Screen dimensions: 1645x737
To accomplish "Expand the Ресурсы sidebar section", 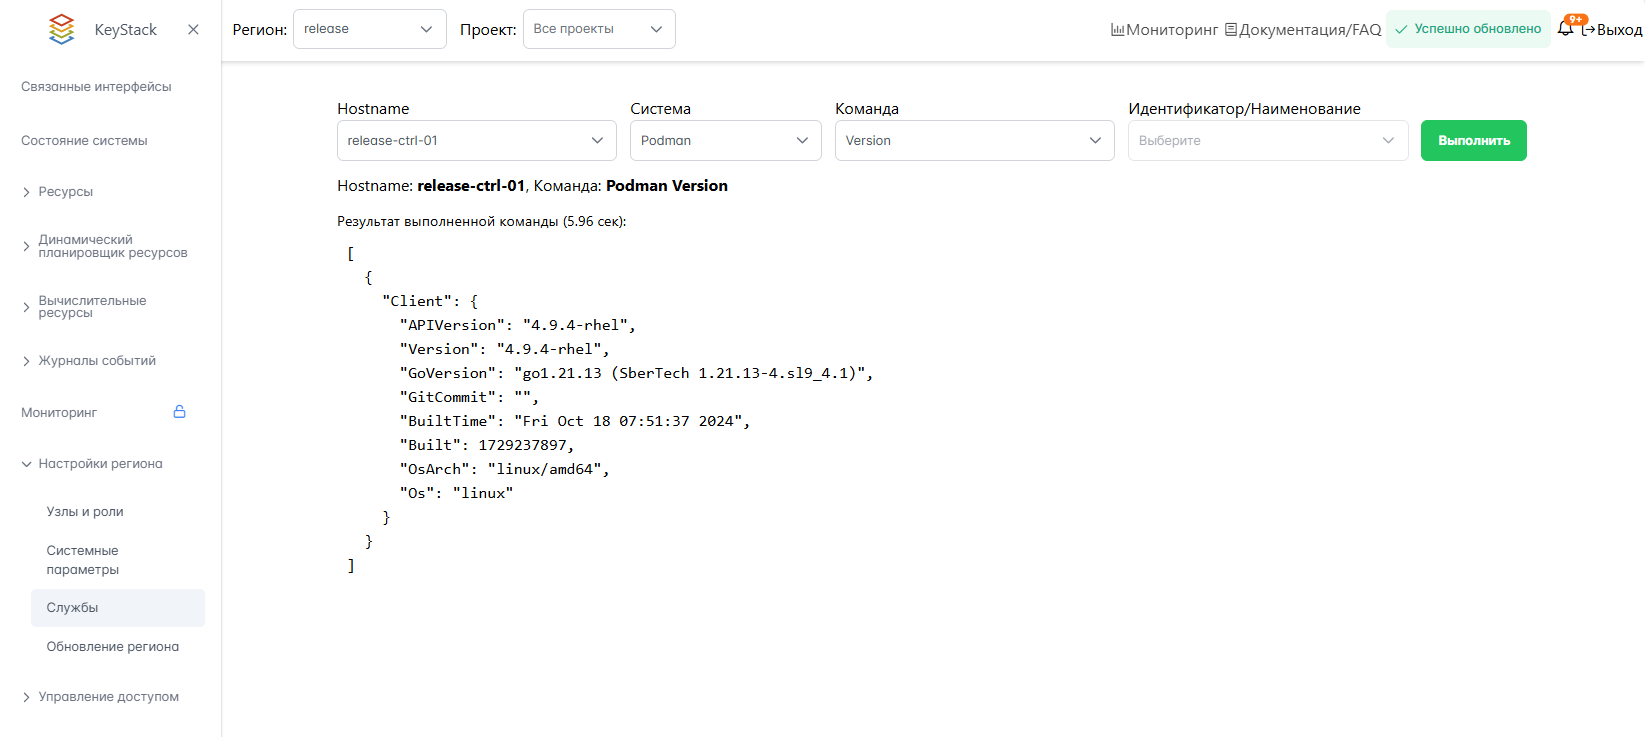I will (66, 192).
